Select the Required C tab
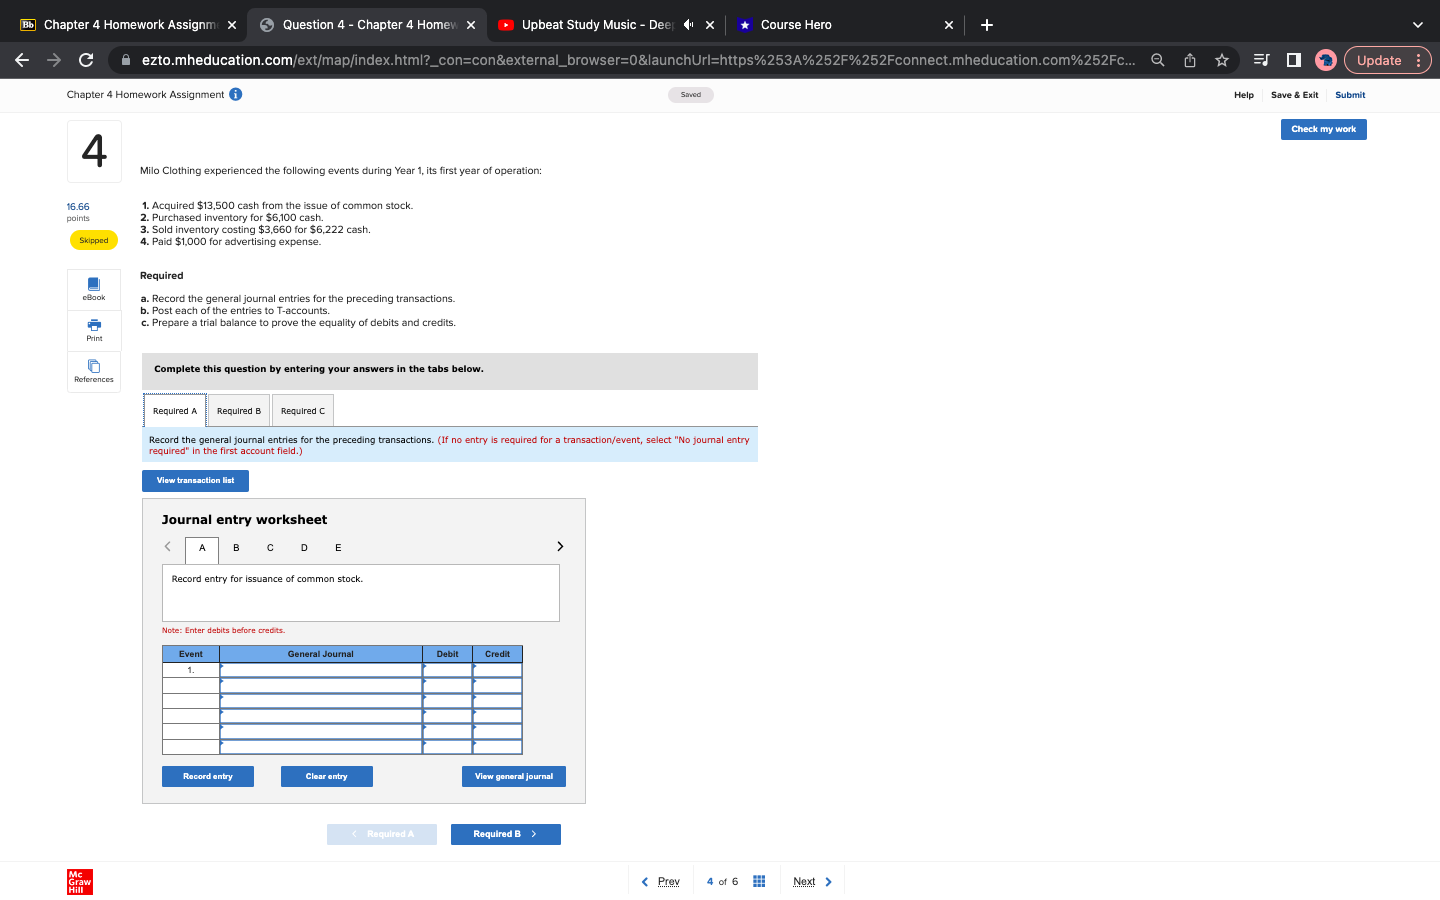 tap(303, 411)
